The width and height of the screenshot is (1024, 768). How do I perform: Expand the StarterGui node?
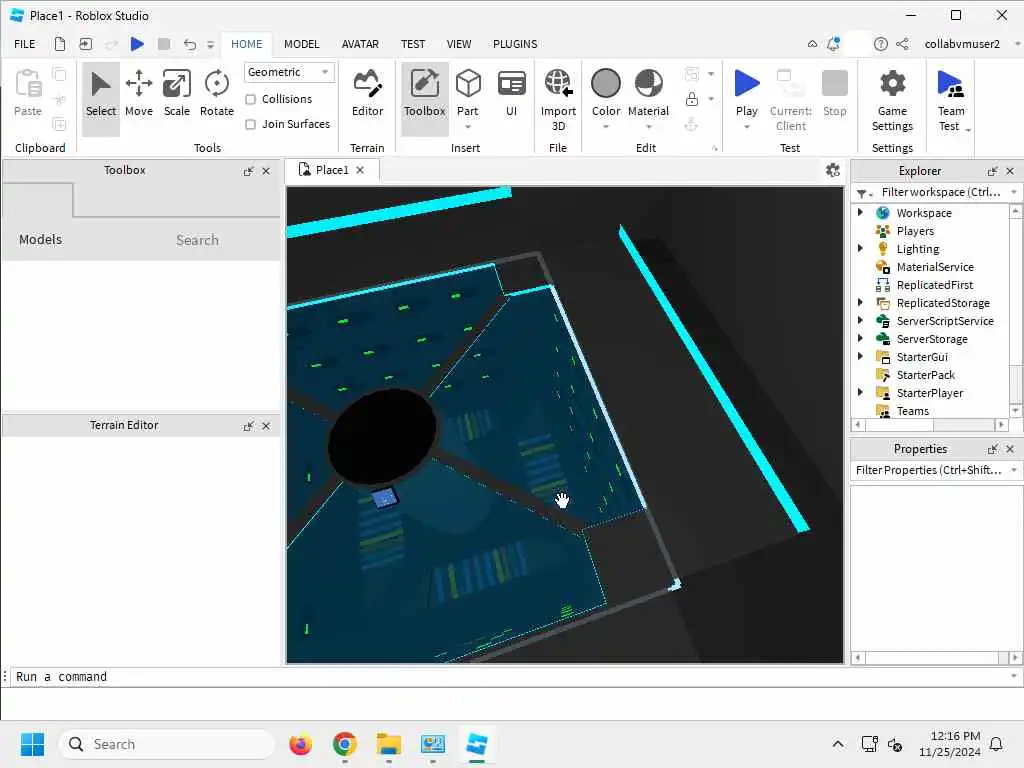pos(860,356)
